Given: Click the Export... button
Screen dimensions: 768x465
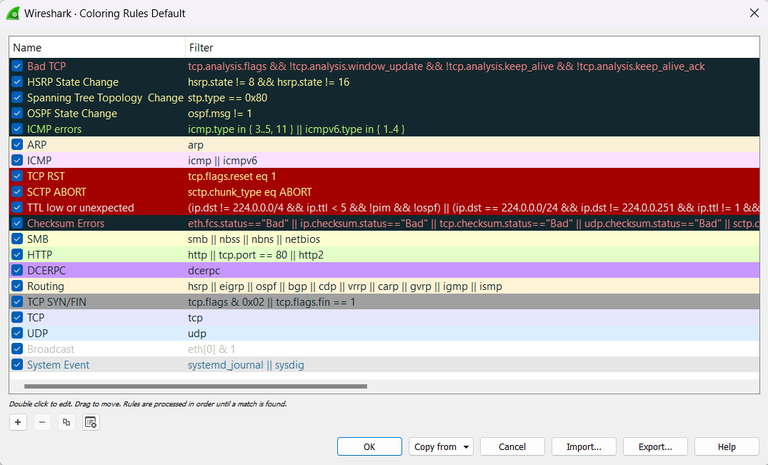Looking at the screenshot, I should coord(655,446).
